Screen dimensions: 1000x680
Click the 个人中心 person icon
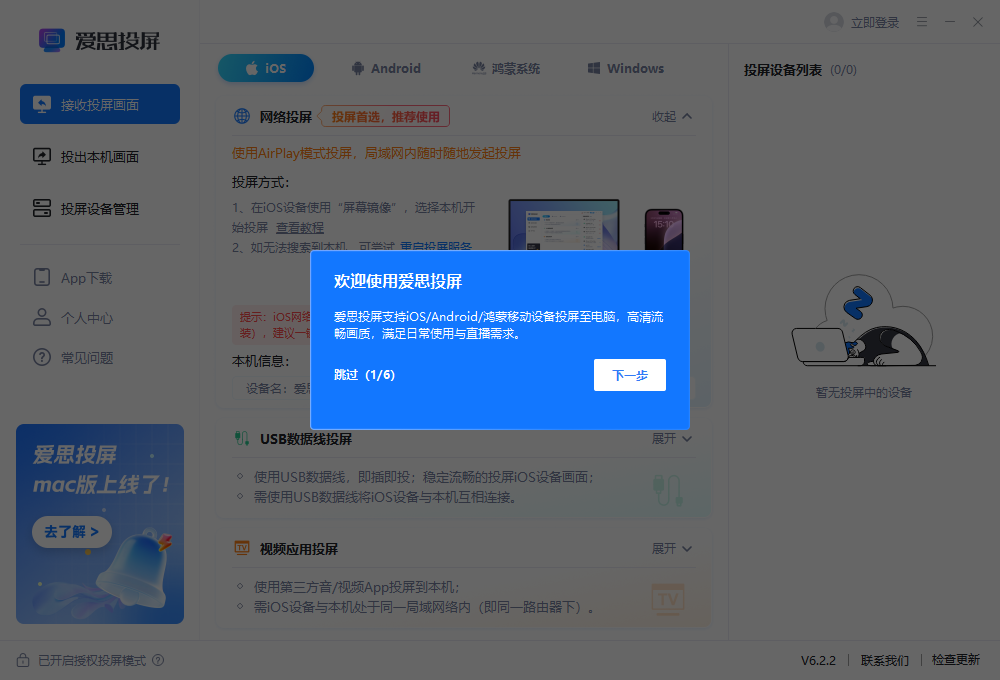42,317
